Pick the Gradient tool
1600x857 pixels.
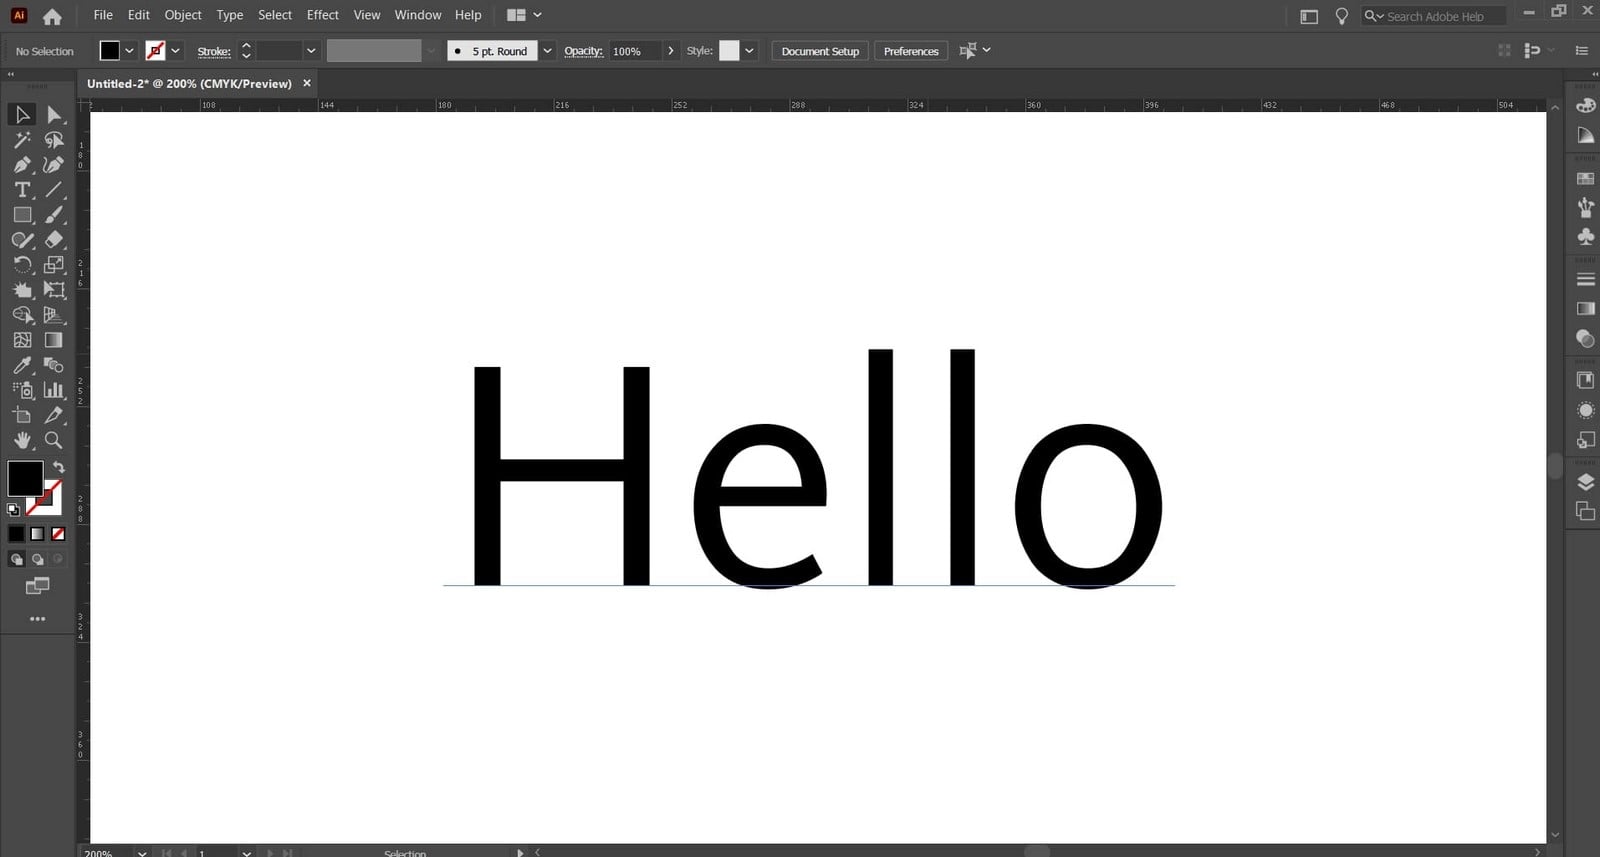(x=54, y=340)
